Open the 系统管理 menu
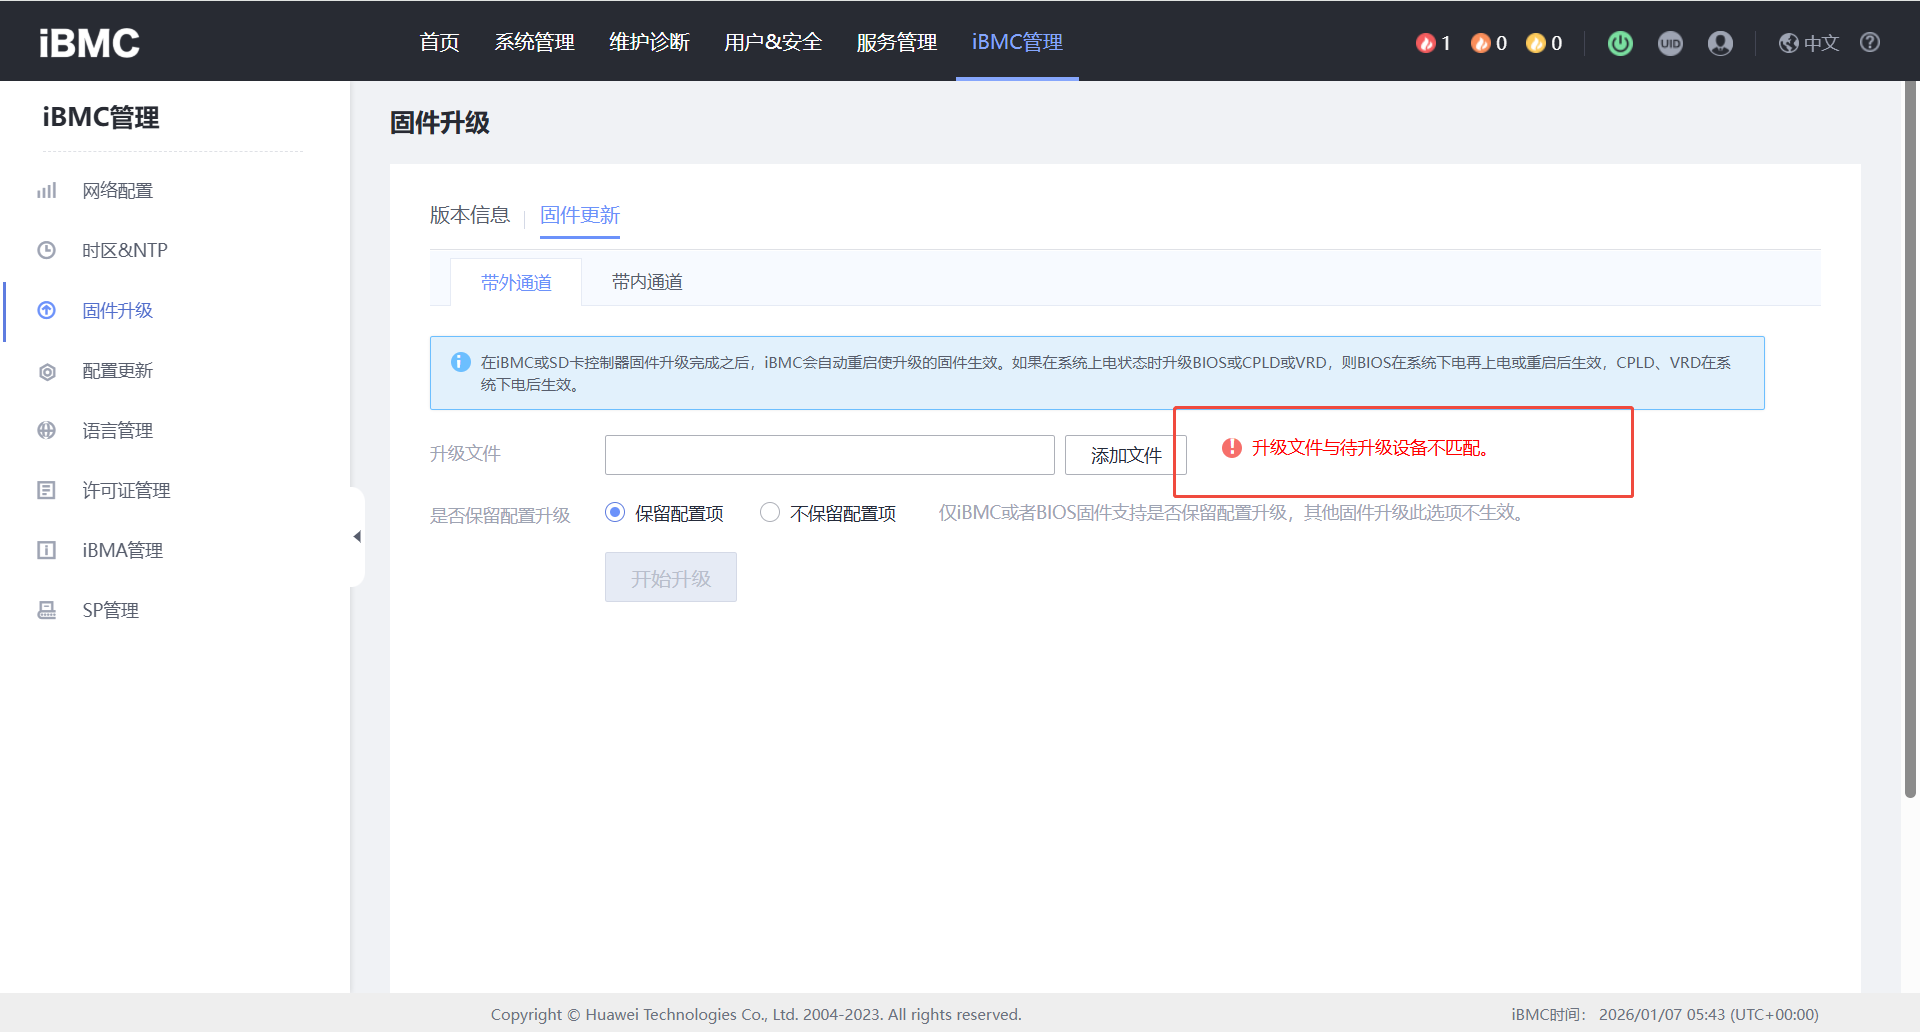1920x1032 pixels. [534, 42]
